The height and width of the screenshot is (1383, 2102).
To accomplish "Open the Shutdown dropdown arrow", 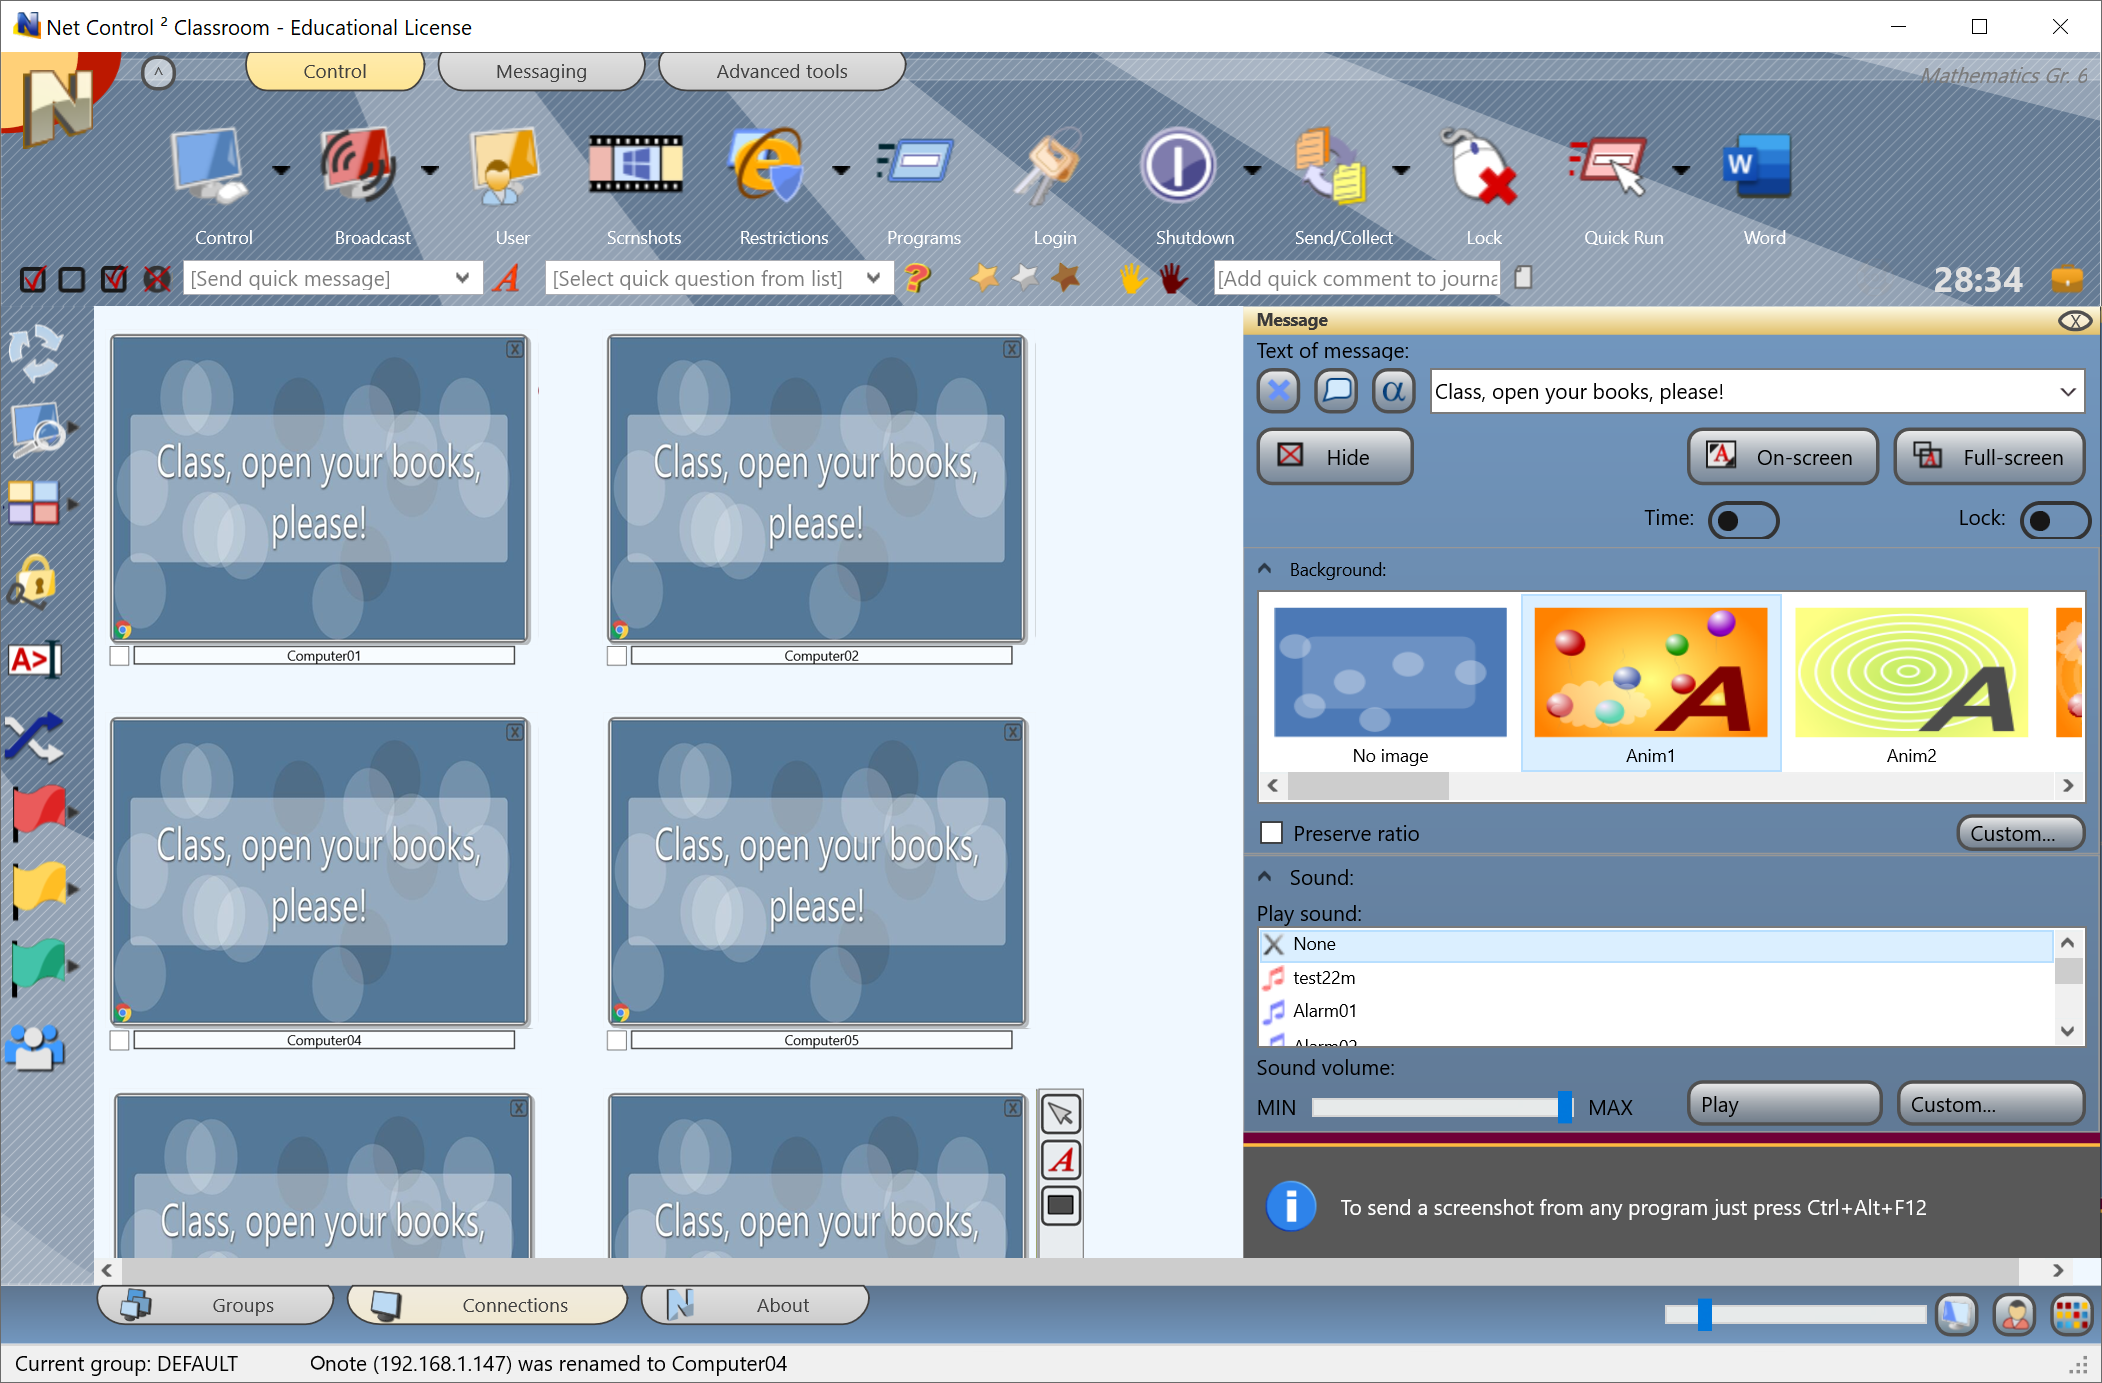I will [x=1252, y=170].
